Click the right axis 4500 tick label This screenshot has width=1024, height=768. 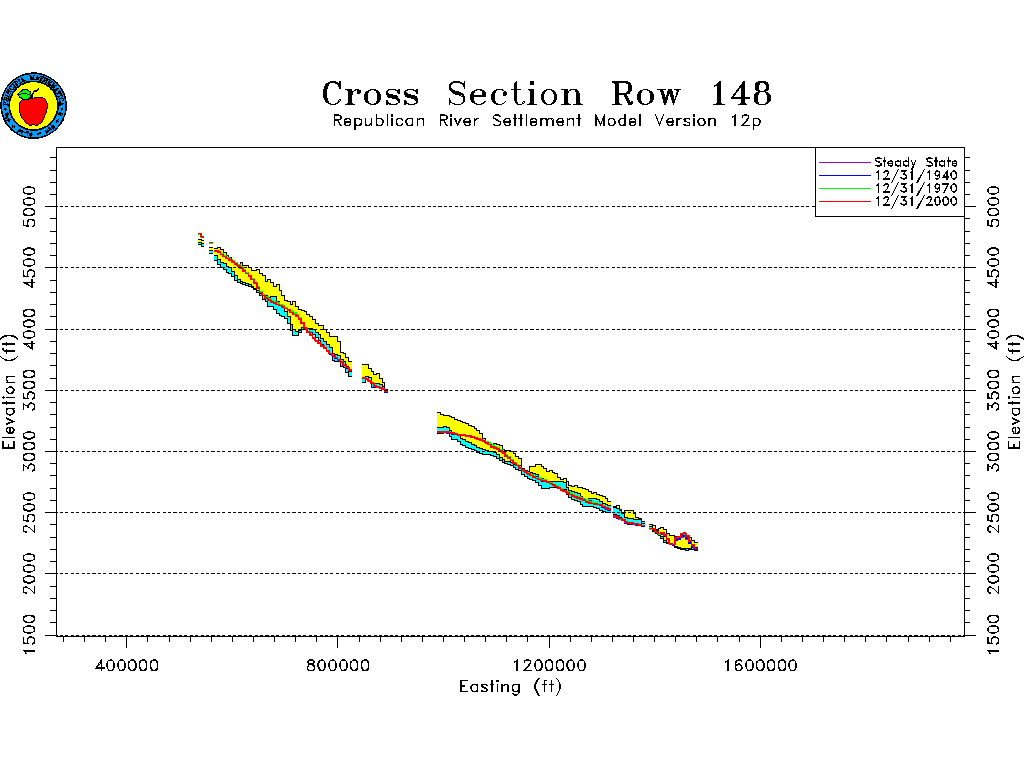coord(994,267)
